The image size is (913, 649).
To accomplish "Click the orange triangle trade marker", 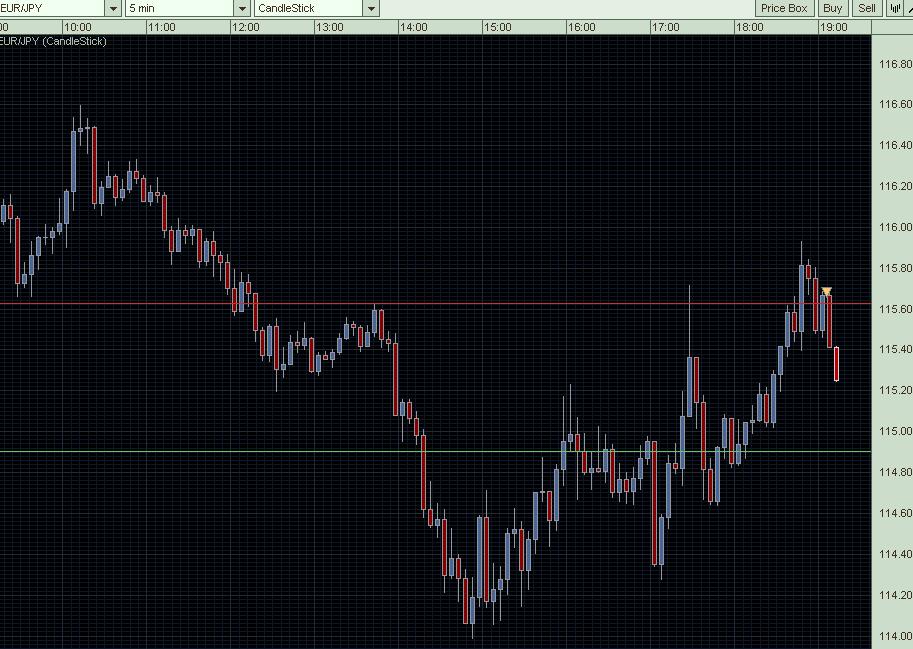I will click(826, 291).
